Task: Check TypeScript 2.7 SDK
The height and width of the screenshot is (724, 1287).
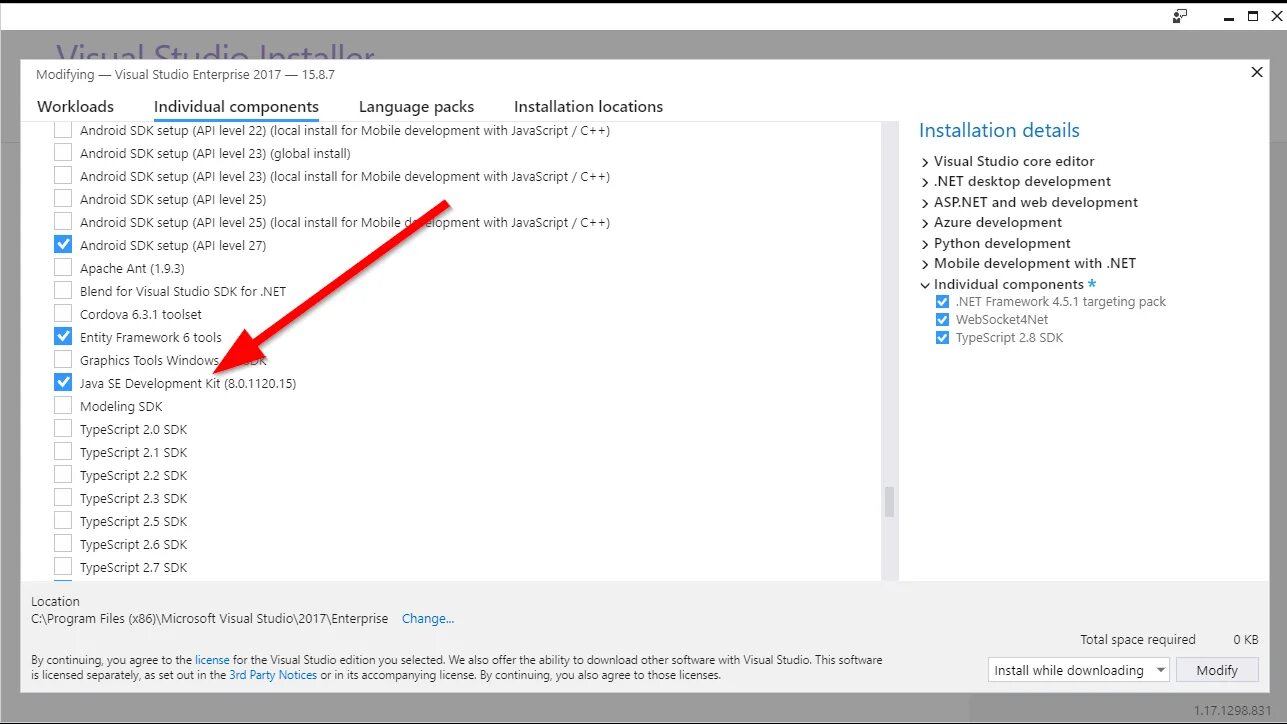Action: tap(63, 567)
